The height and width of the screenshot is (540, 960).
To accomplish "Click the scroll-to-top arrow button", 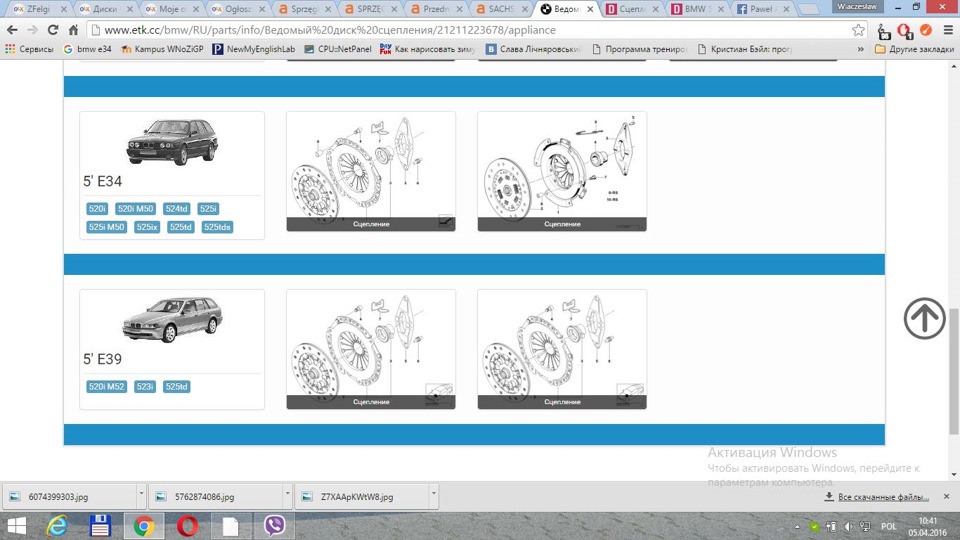I will click(924, 318).
